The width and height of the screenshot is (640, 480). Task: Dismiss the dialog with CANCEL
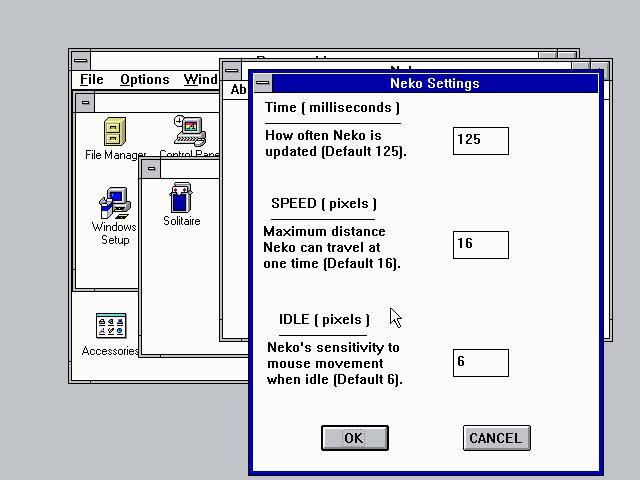tap(497, 438)
